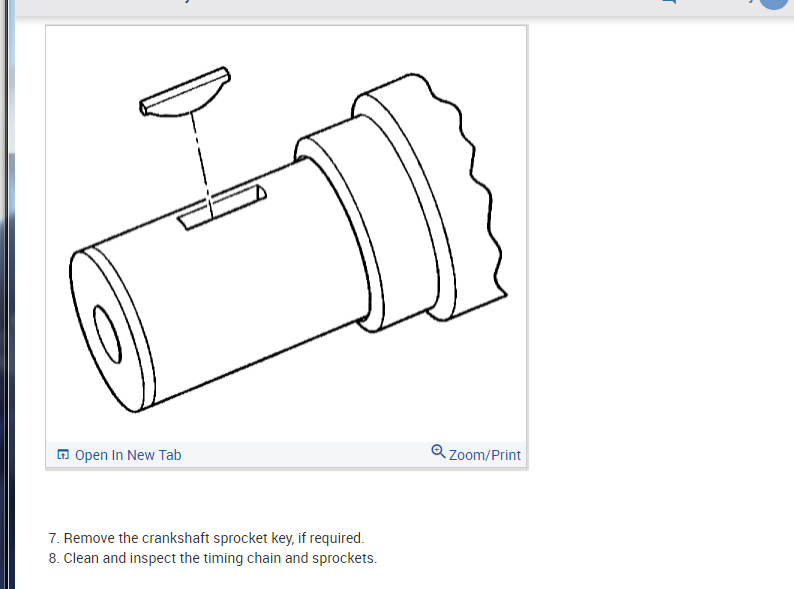Click step 7 crankshaft sprocket key text
The image size is (794, 589).
point(207,538)
